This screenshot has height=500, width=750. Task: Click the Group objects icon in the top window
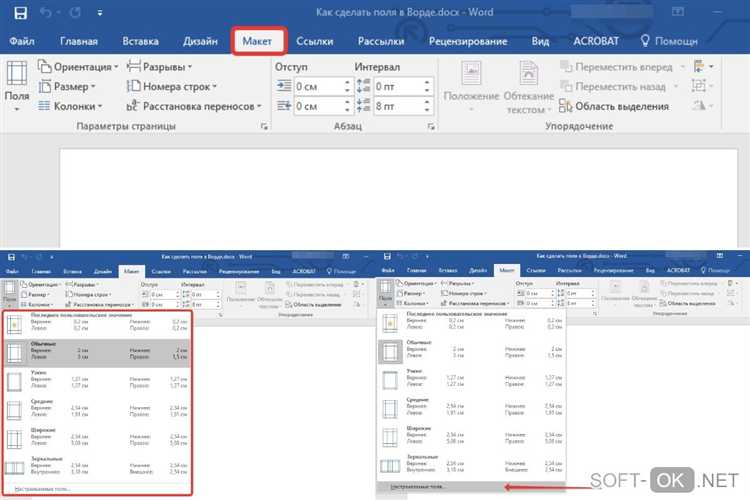702,86
